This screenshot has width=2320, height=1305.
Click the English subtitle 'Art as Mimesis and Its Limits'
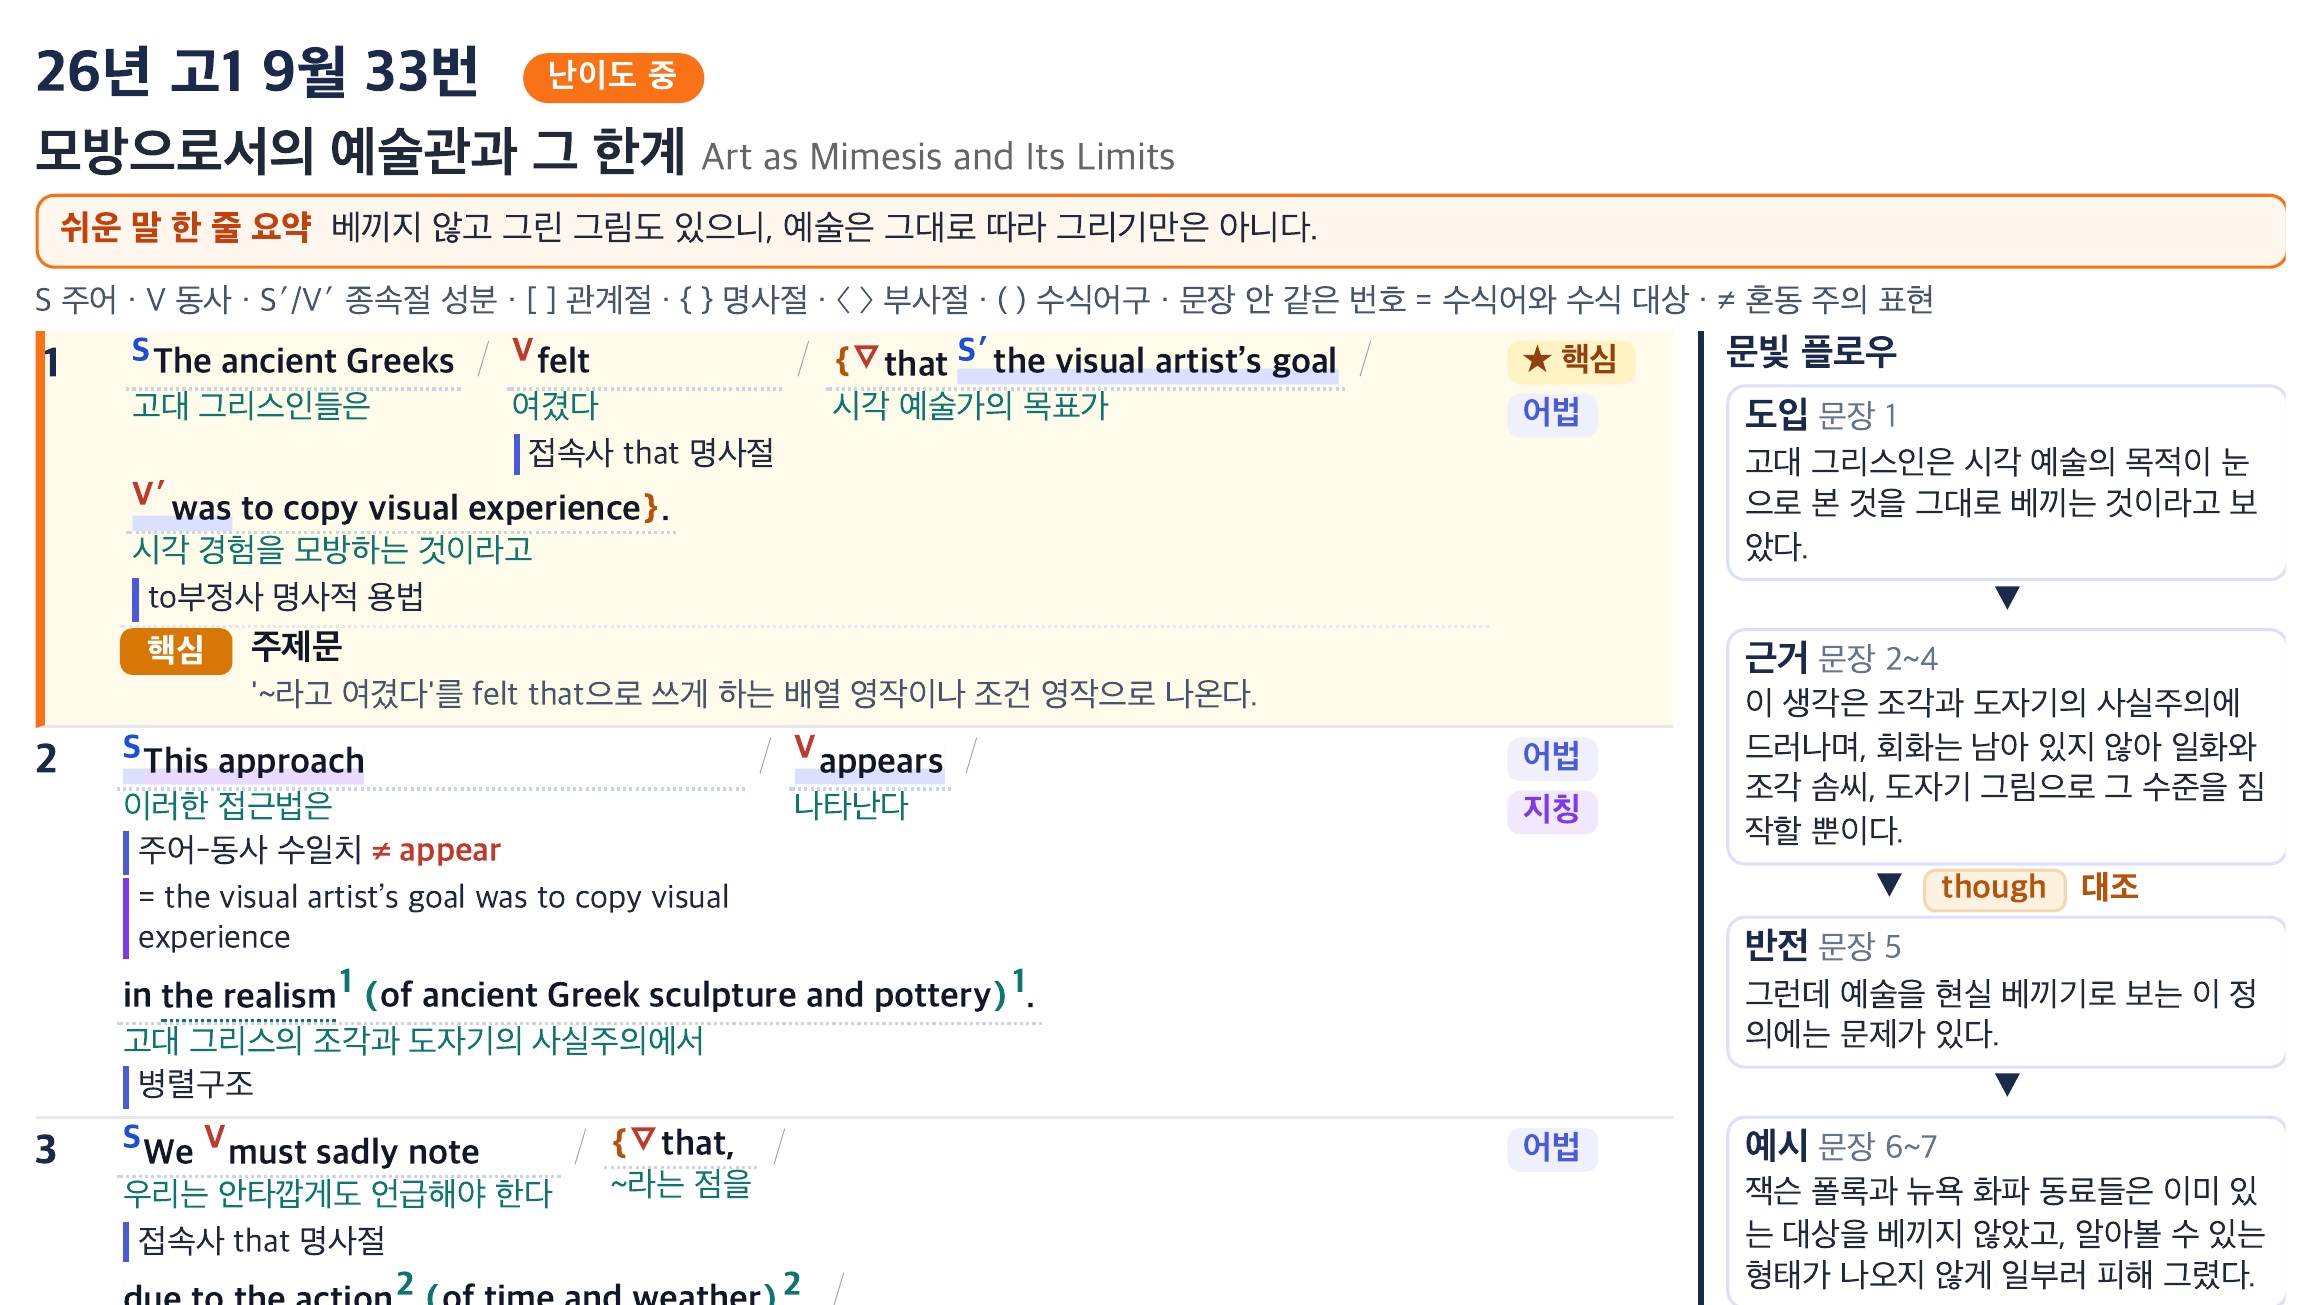click(x=938, y=157)
